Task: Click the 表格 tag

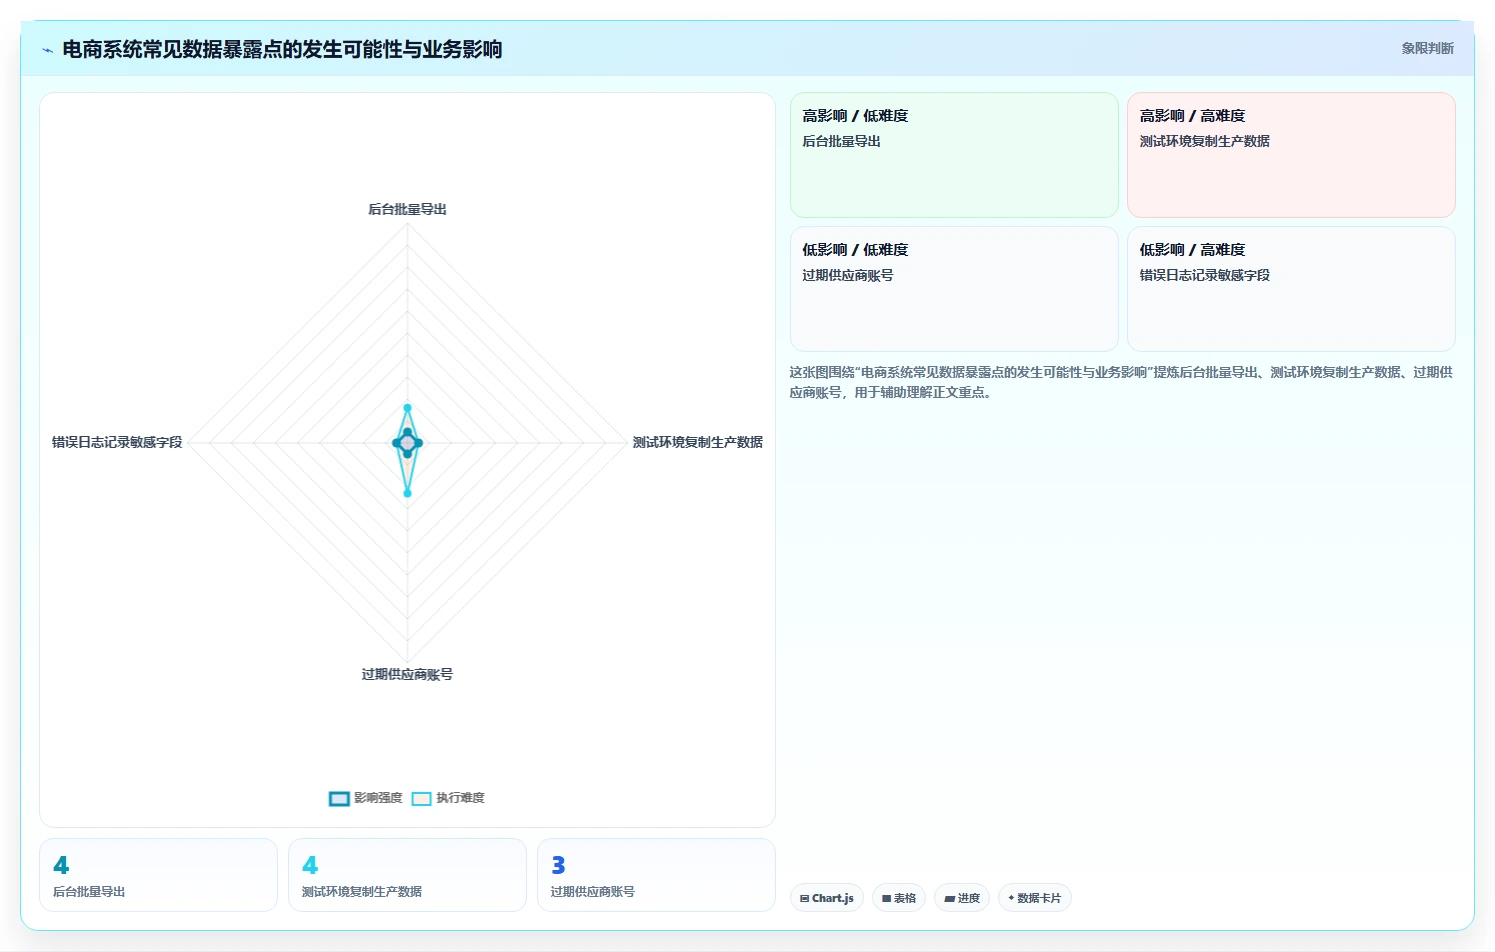Action: tap(899, 898)
